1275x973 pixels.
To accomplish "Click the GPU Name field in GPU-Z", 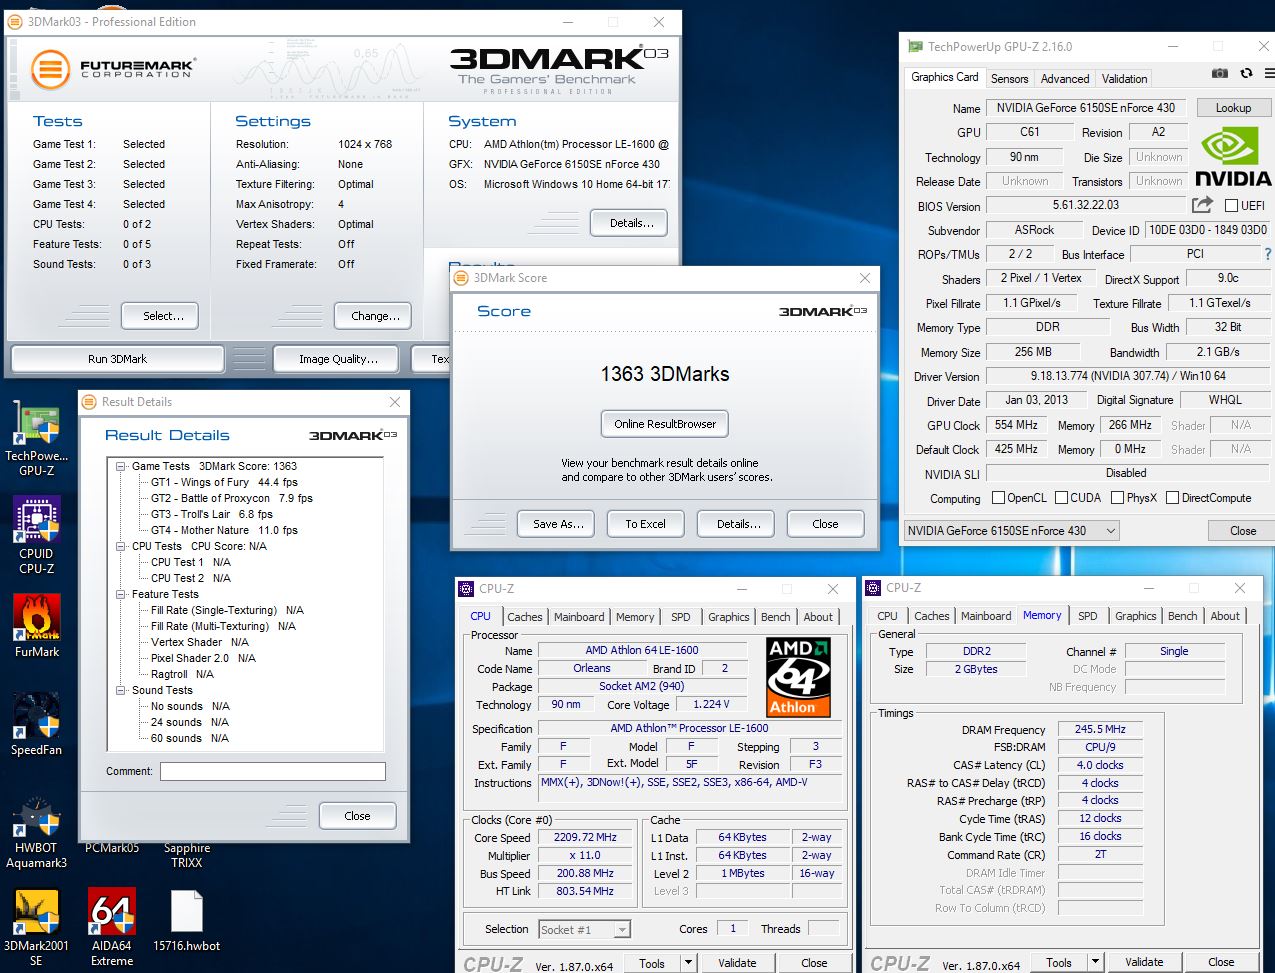I will [1088, 108].
